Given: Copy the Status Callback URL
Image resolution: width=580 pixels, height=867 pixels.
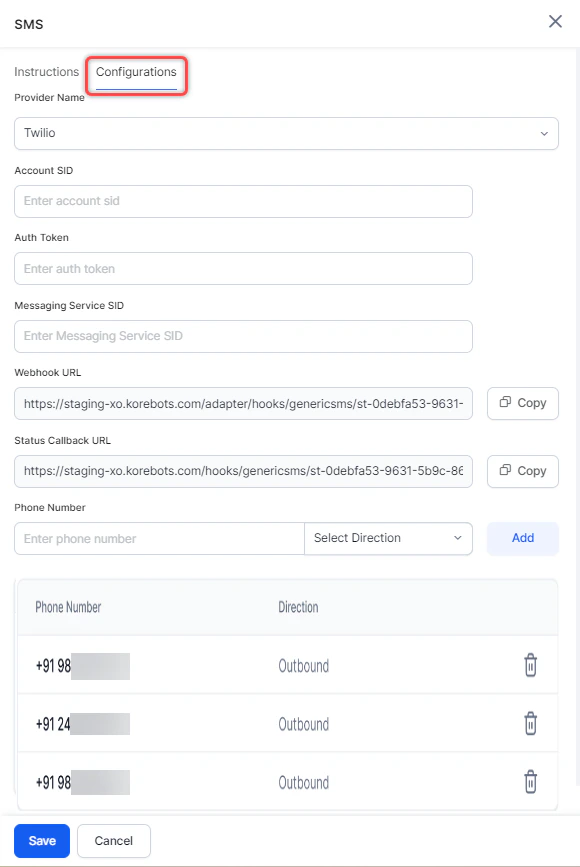Looking at the screenshot, I should [522, 471].
